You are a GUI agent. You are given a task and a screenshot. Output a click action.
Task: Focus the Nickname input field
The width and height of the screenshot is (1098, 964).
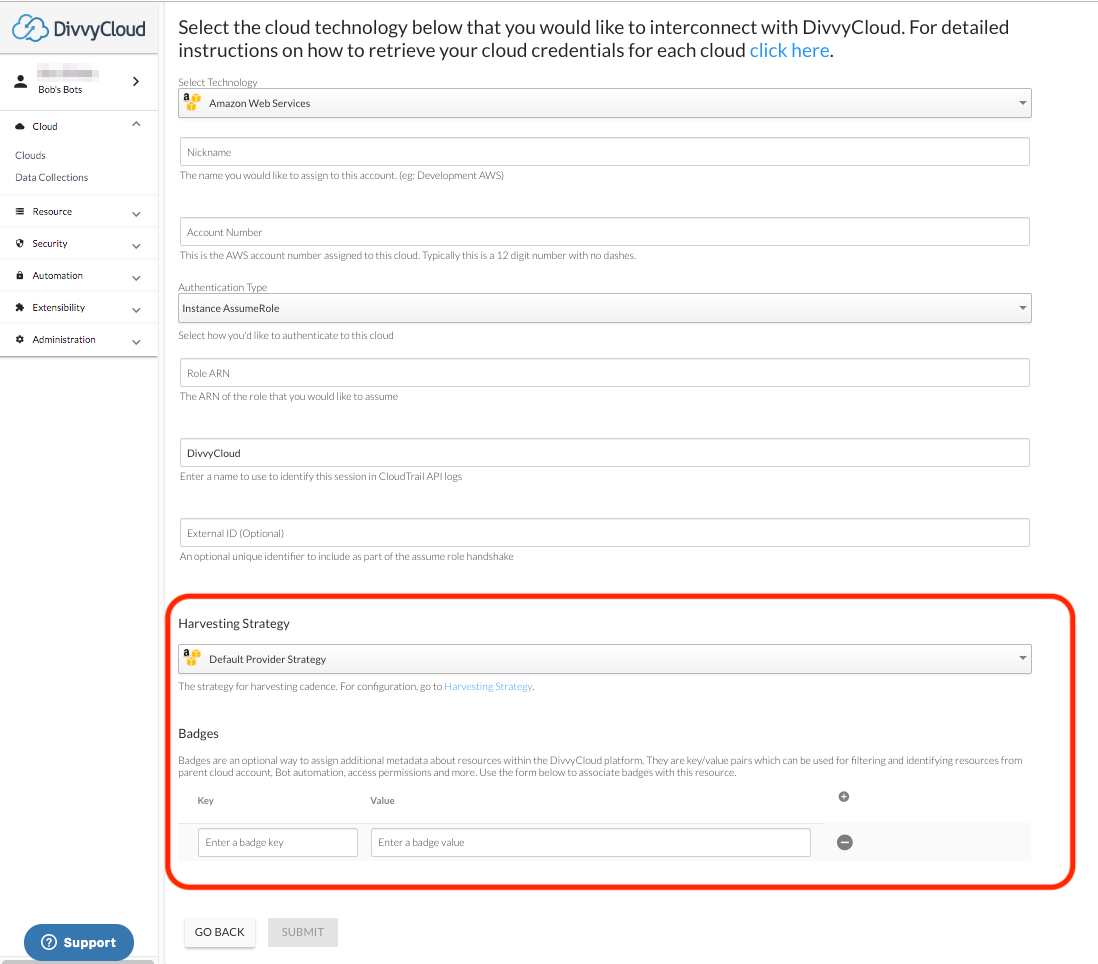[x=605, y=152]
